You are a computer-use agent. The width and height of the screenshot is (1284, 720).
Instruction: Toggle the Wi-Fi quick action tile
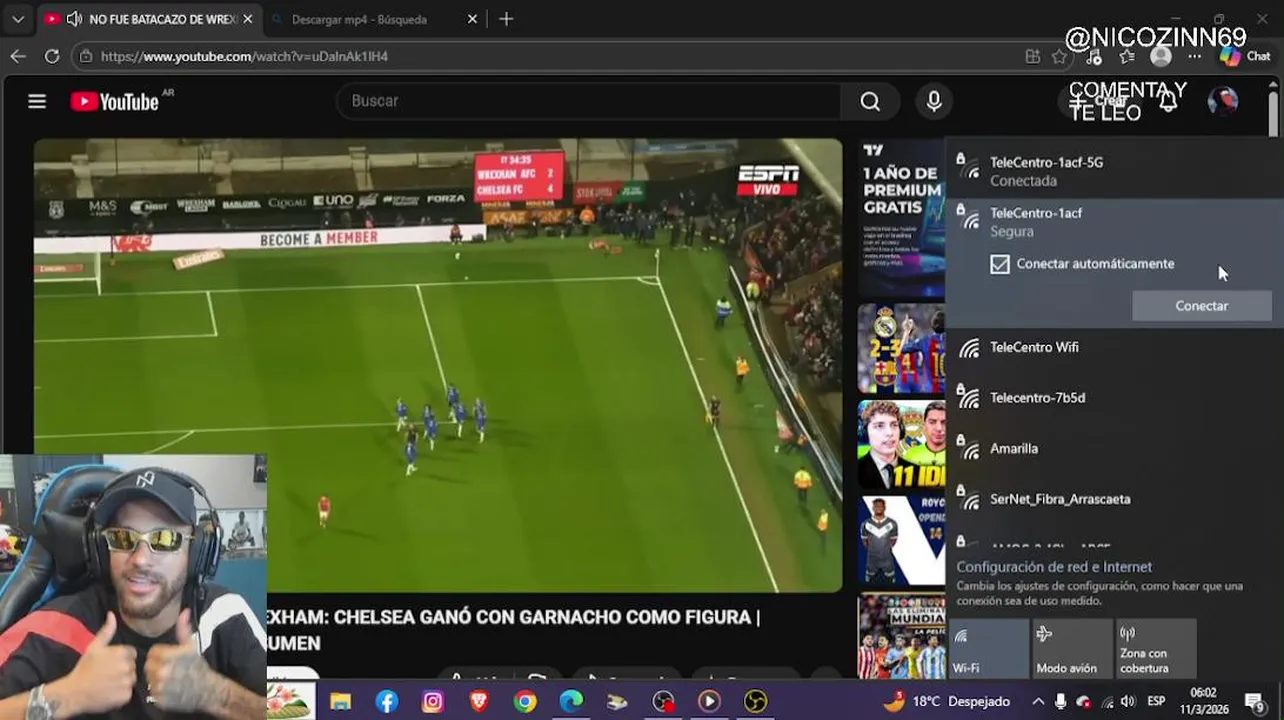pos(988,648)
